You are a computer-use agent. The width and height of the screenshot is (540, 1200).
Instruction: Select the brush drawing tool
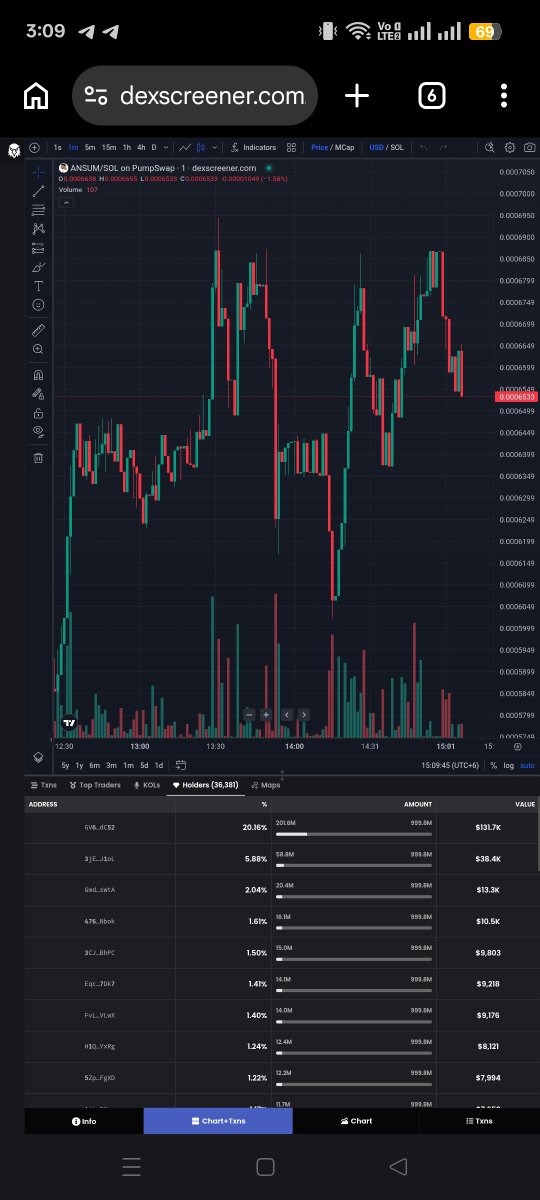tap(38, 267)
